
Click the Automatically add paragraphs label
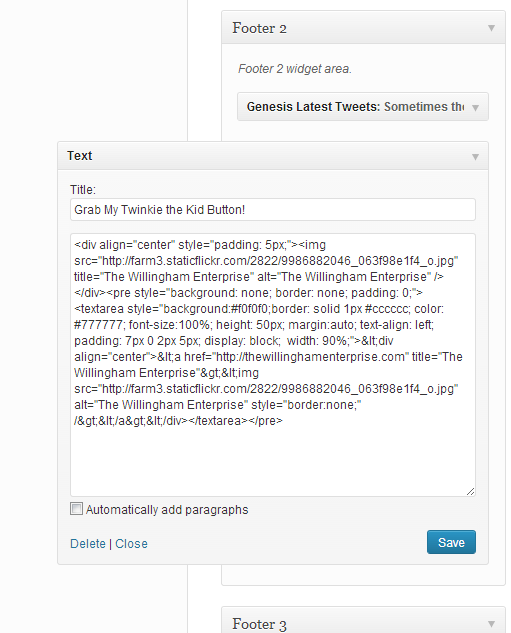[167, 510]
